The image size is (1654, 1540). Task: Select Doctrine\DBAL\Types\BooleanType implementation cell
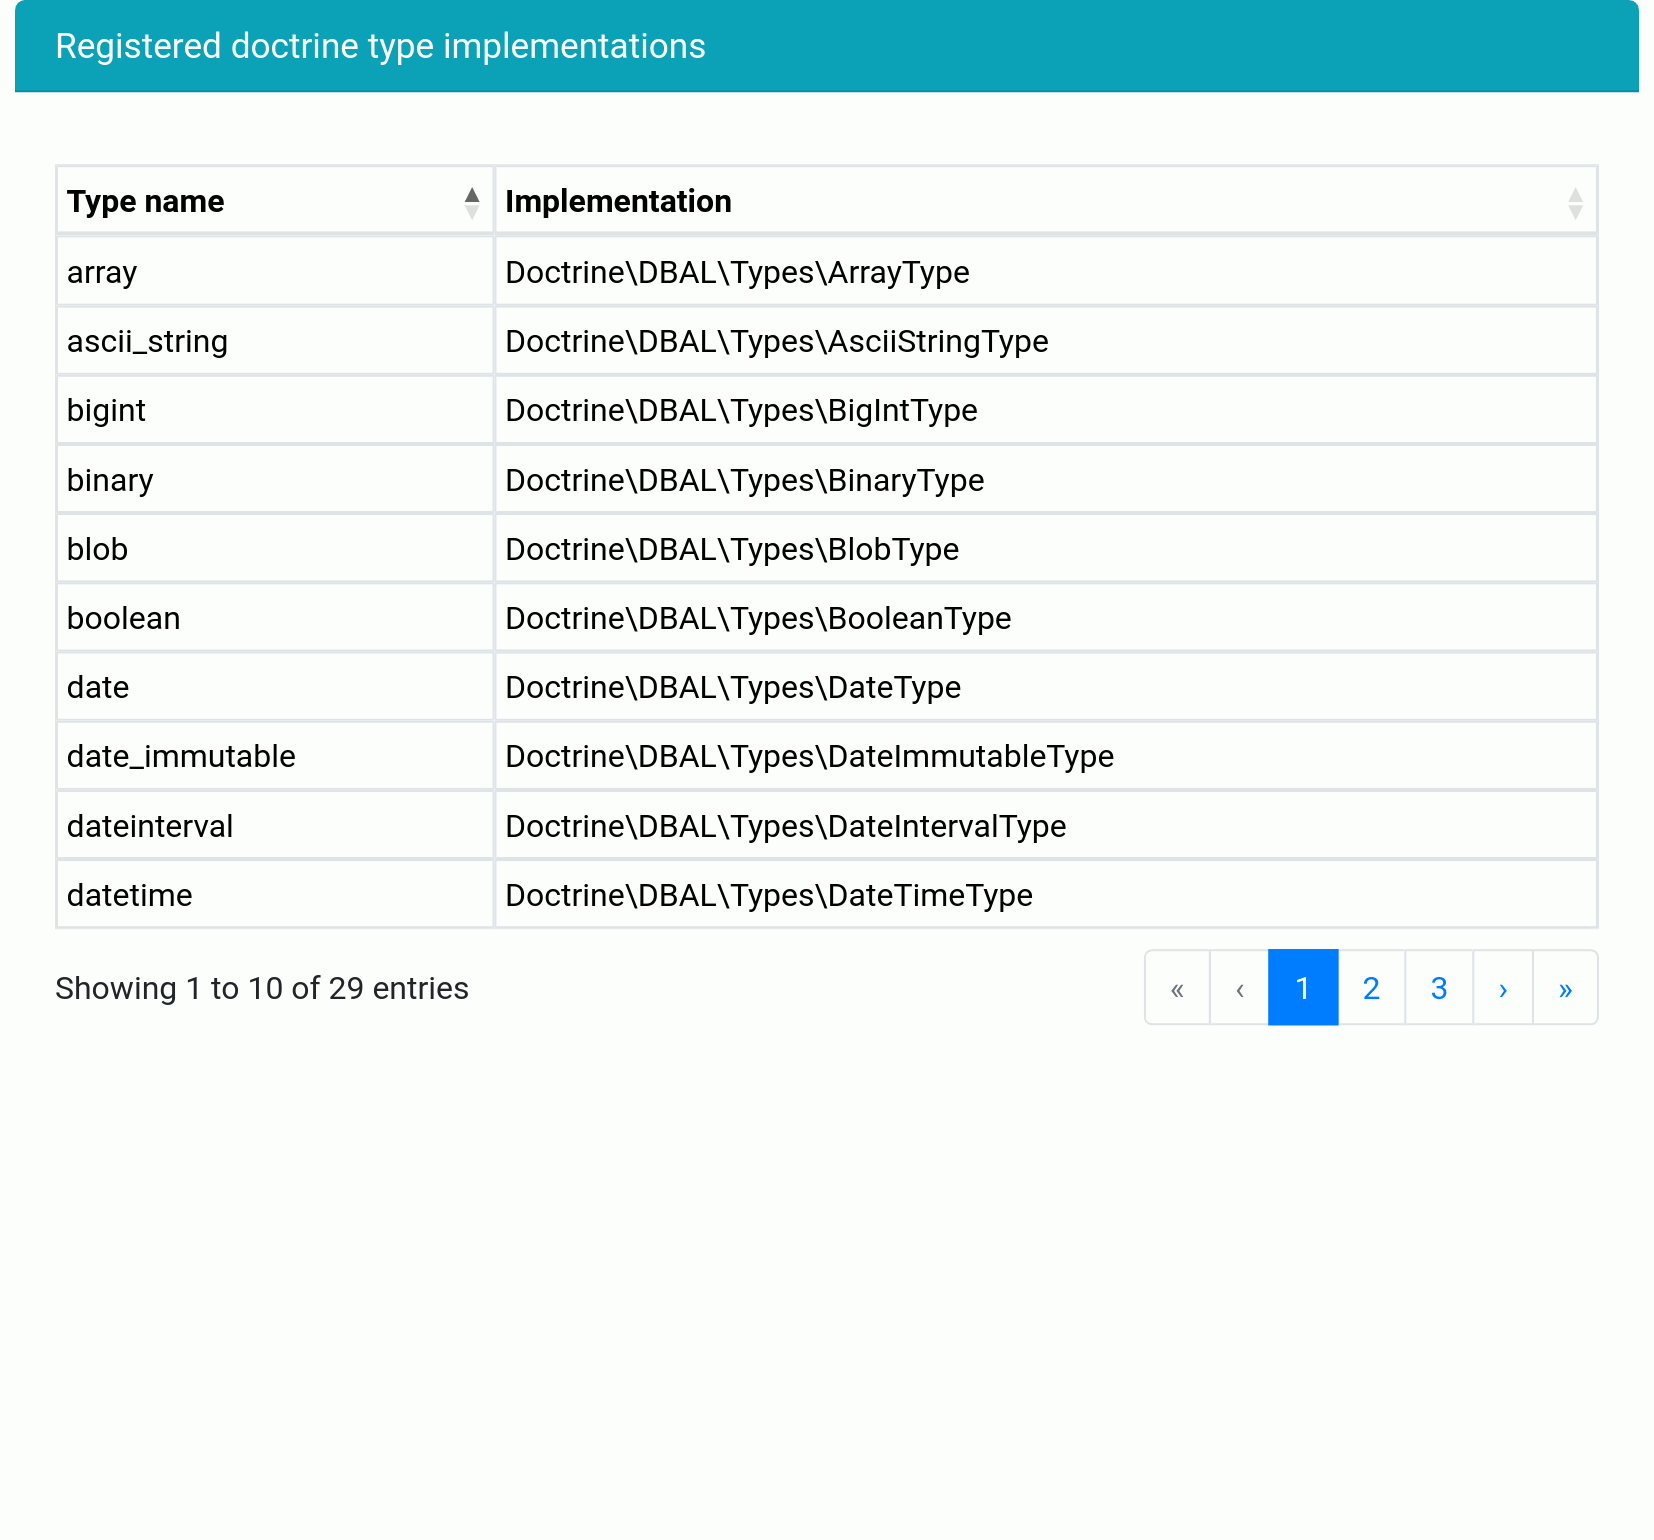pyautogui.click(x=1046, y=618)
